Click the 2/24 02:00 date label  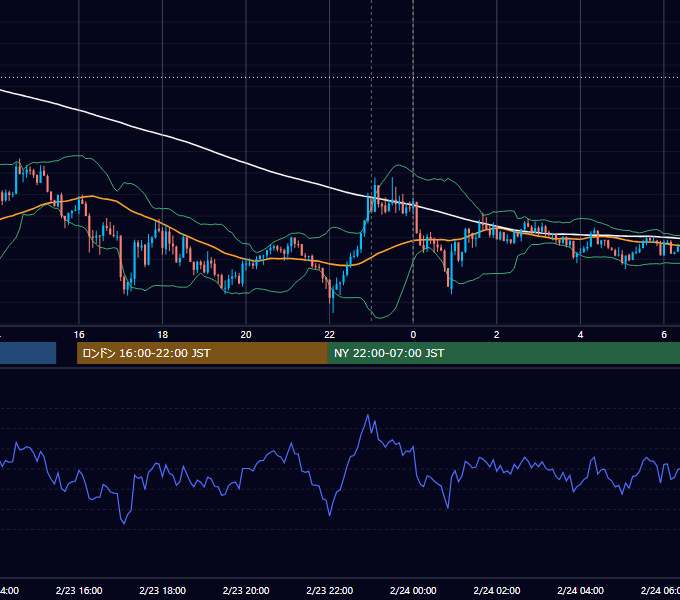[x=497, y=590]
